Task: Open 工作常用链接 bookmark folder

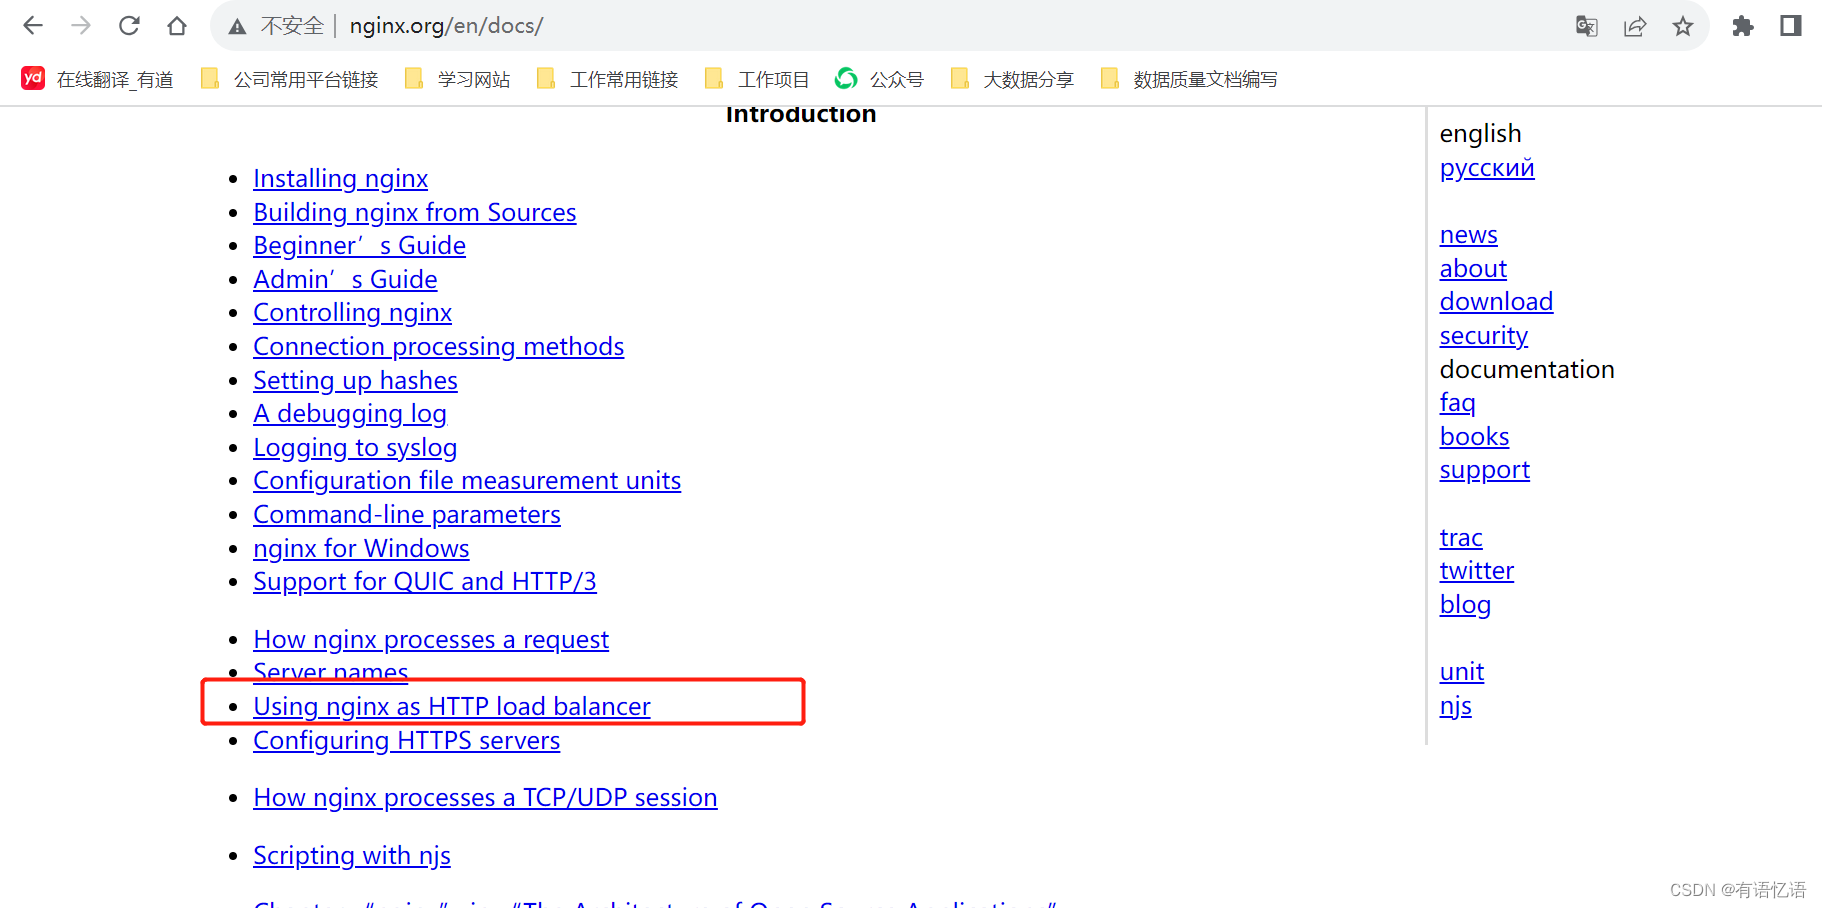Action: (x=608, y=79)
